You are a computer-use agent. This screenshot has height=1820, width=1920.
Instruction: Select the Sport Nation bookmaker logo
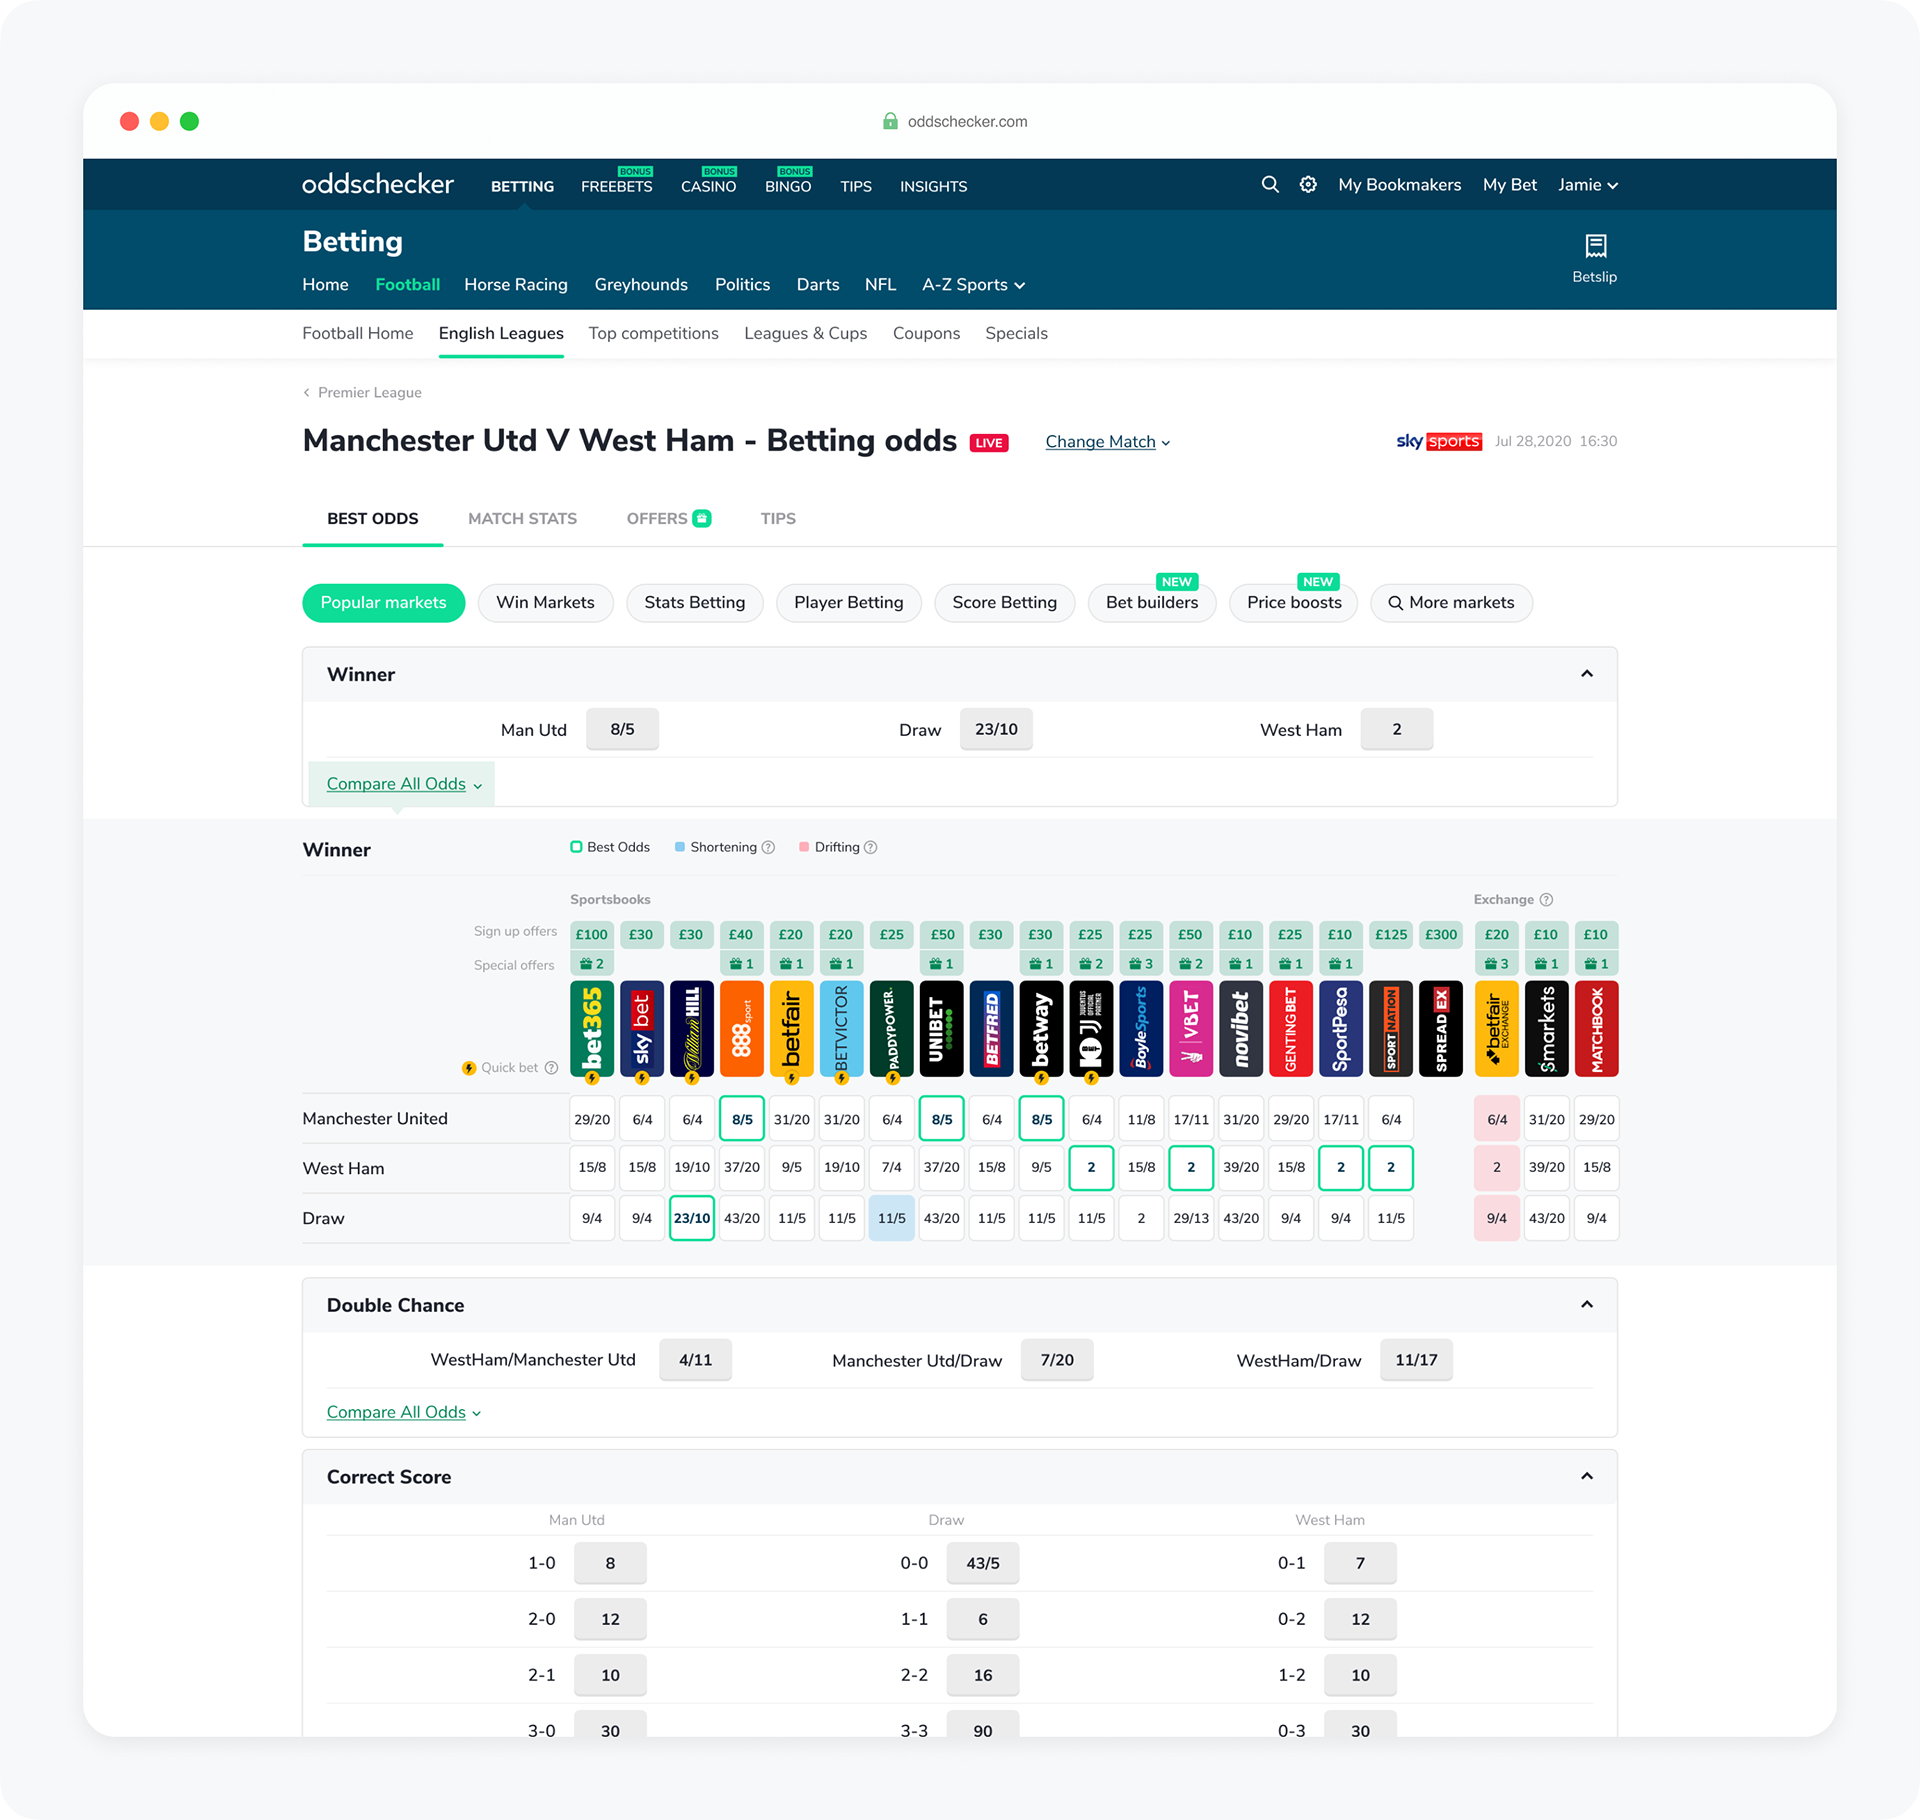pyautogui.click(x=1391, y=1028)
